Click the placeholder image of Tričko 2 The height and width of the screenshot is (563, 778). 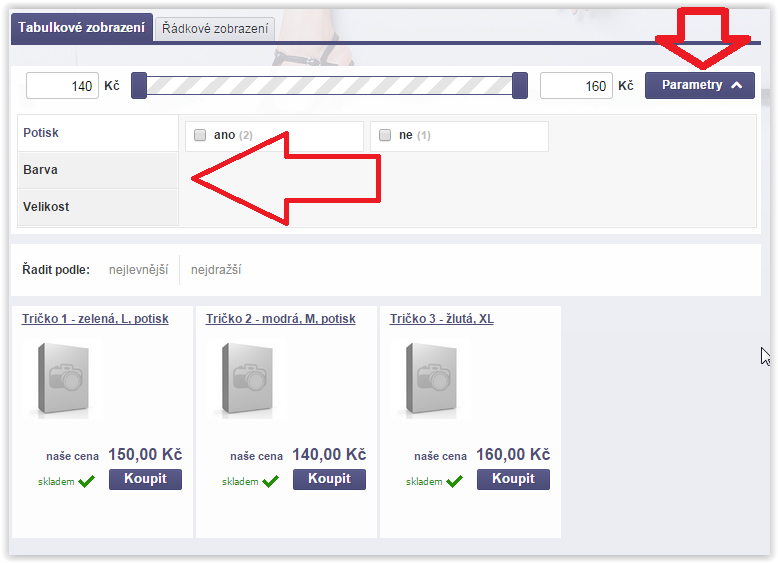(247, 379)
